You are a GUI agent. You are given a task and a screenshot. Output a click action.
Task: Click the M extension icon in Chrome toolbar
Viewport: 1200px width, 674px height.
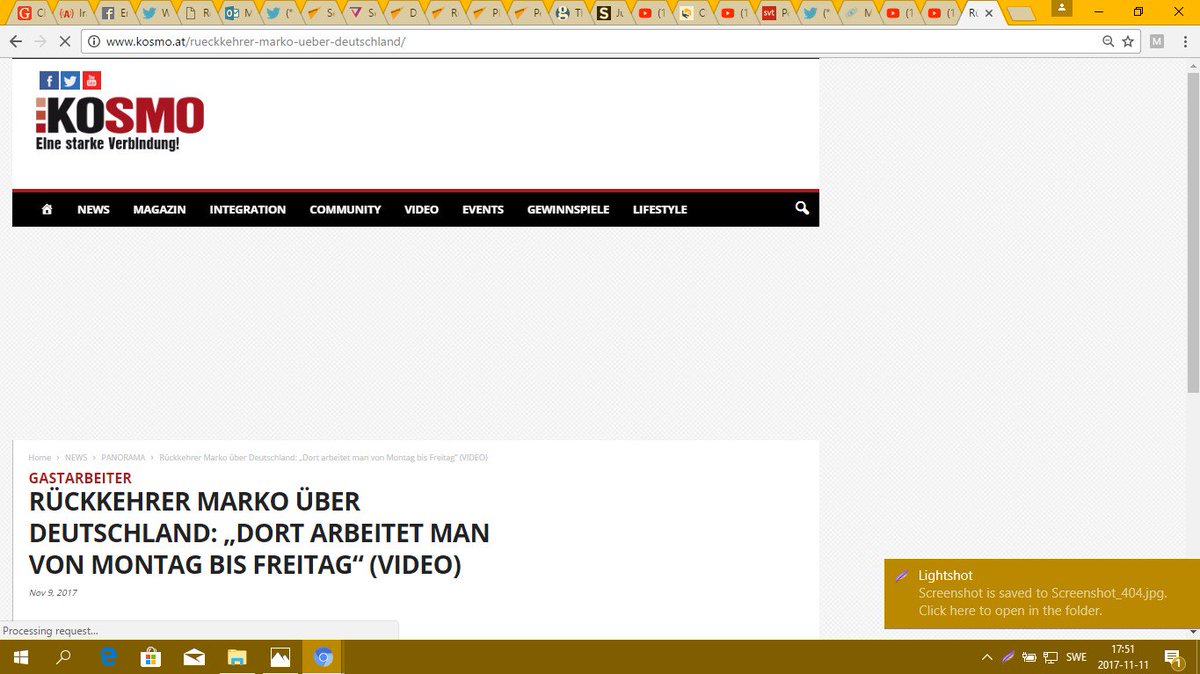click(x=1157, y=42)
